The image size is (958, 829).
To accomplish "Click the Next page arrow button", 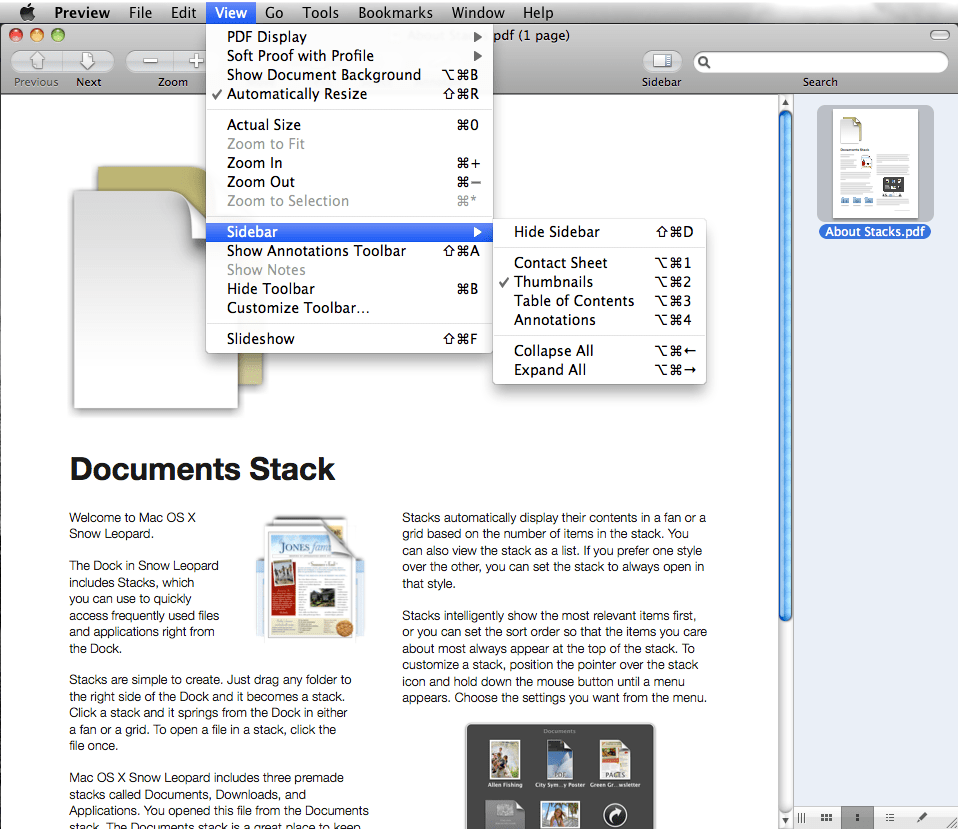I will pyautogui.click(x=89, y=61).
